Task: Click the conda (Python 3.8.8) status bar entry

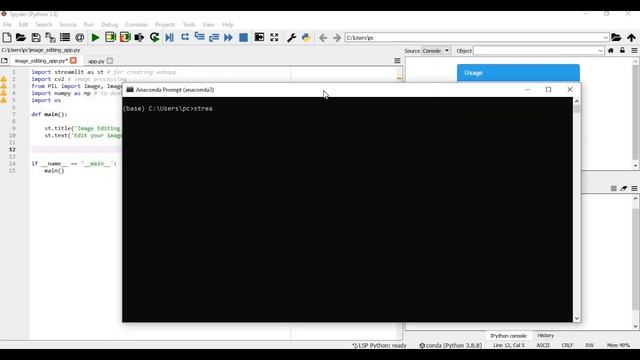Action: pyautogui.click(x=451, y=345)
